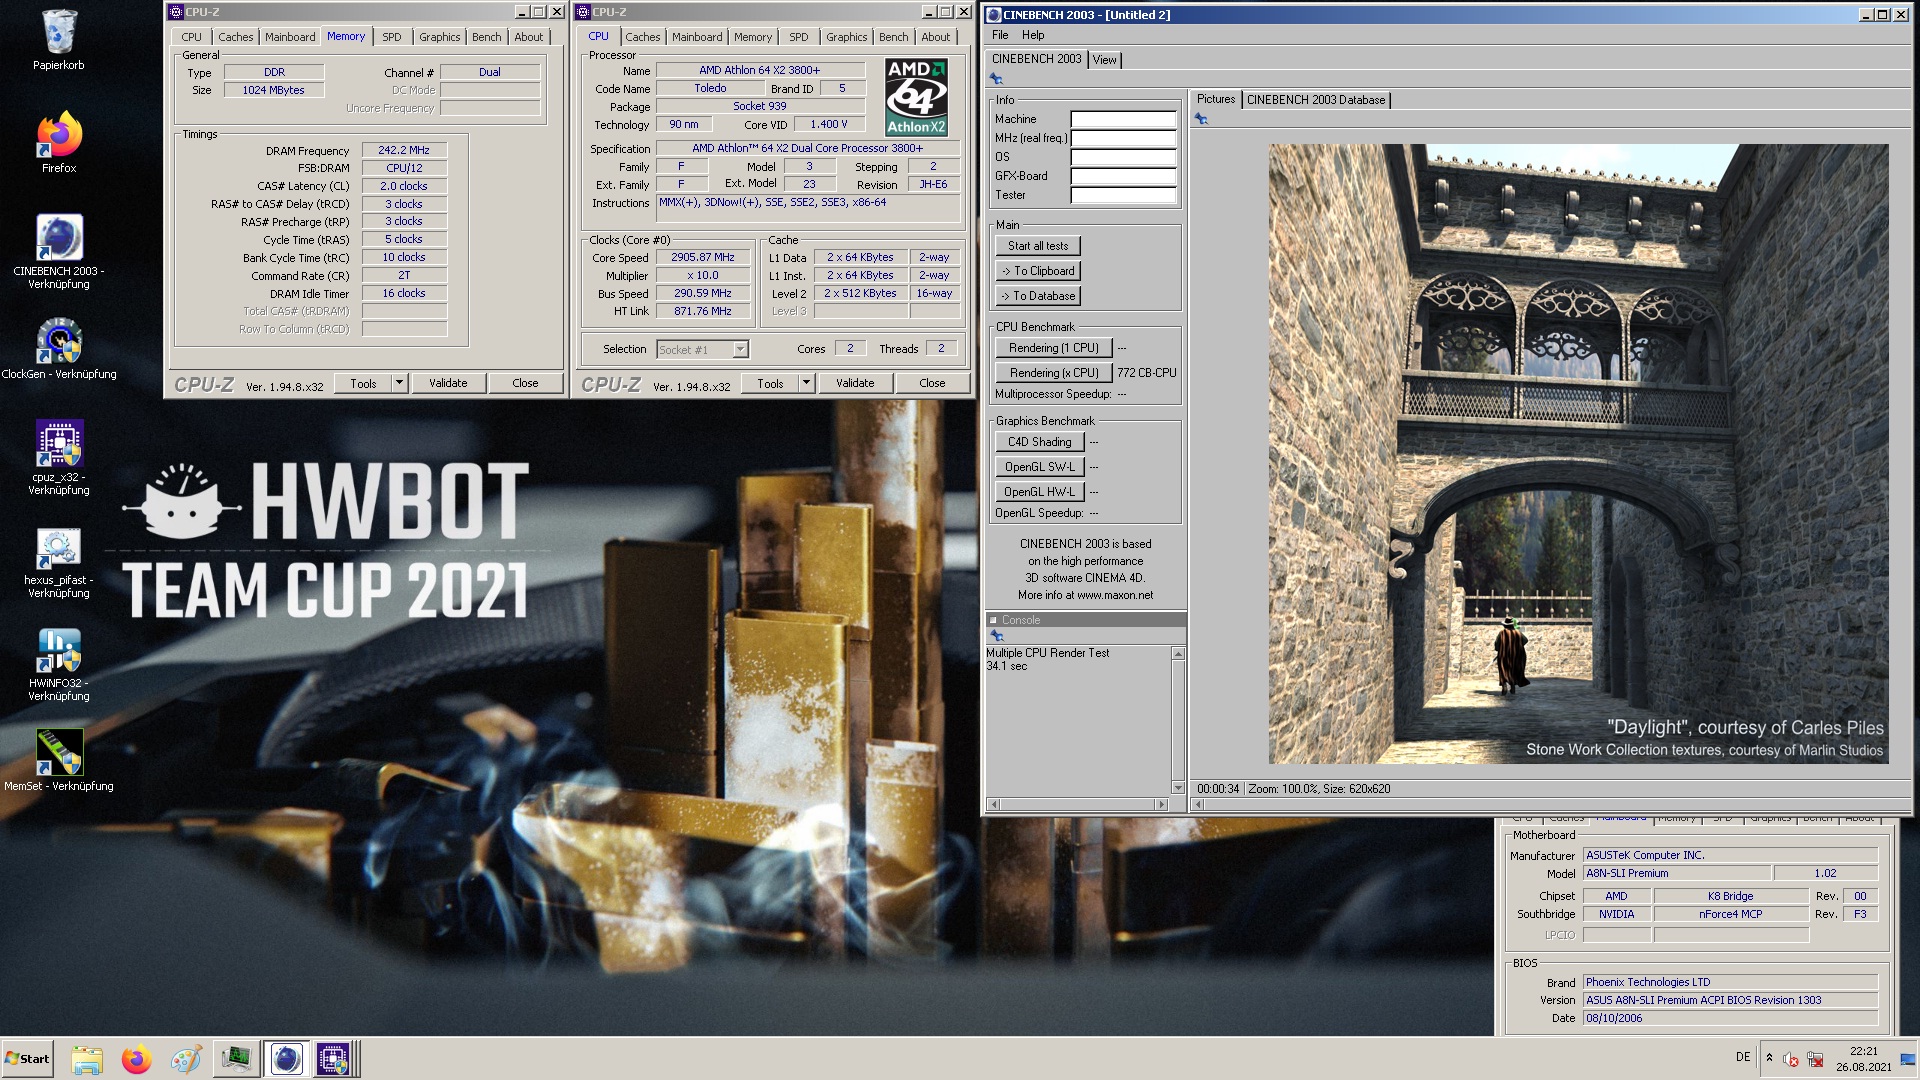This screenshot has width=1920, height=1080.
Task: Open the Paint palette taskbar icon
Action: [186, 1059]
